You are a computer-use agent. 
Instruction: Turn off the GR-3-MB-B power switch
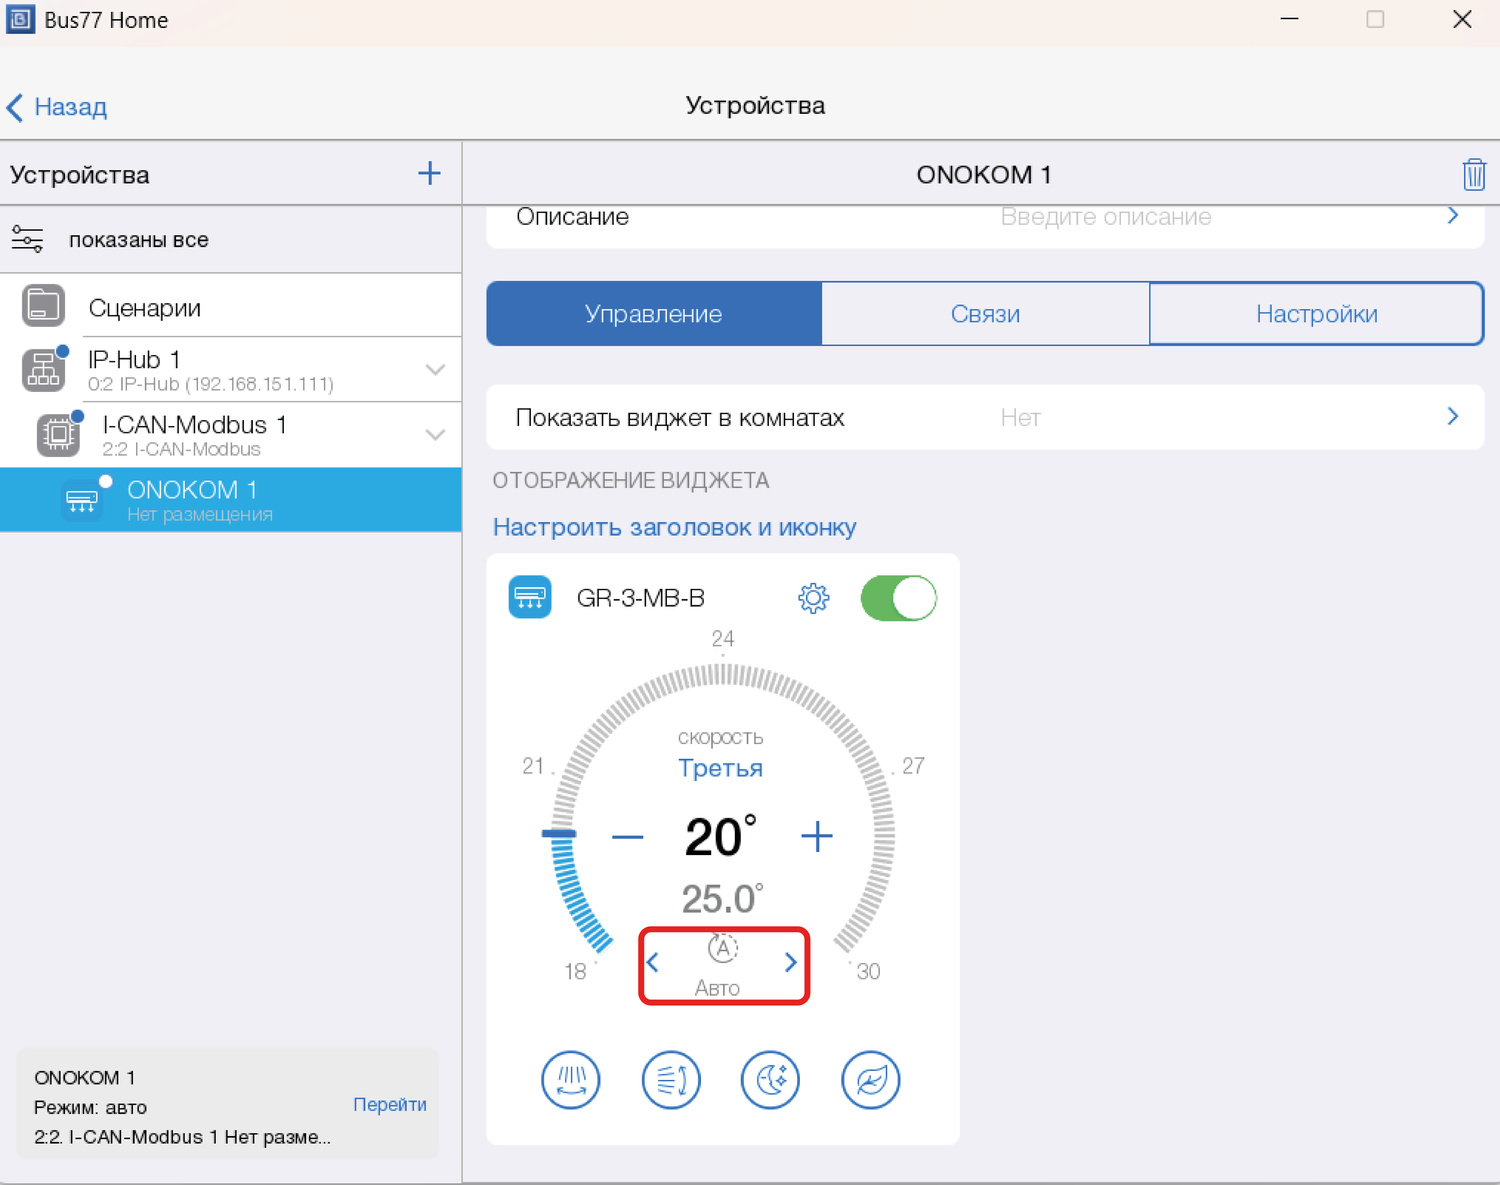click(x=898, y=598)
